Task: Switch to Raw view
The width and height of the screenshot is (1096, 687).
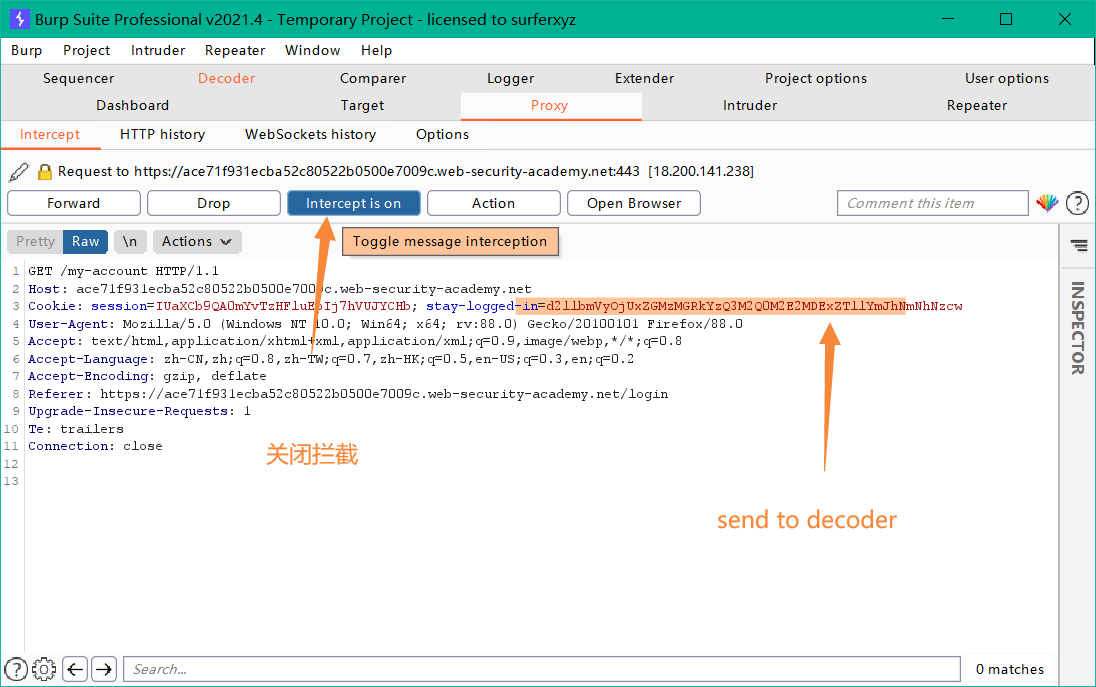Action: [x=85, y=241]
